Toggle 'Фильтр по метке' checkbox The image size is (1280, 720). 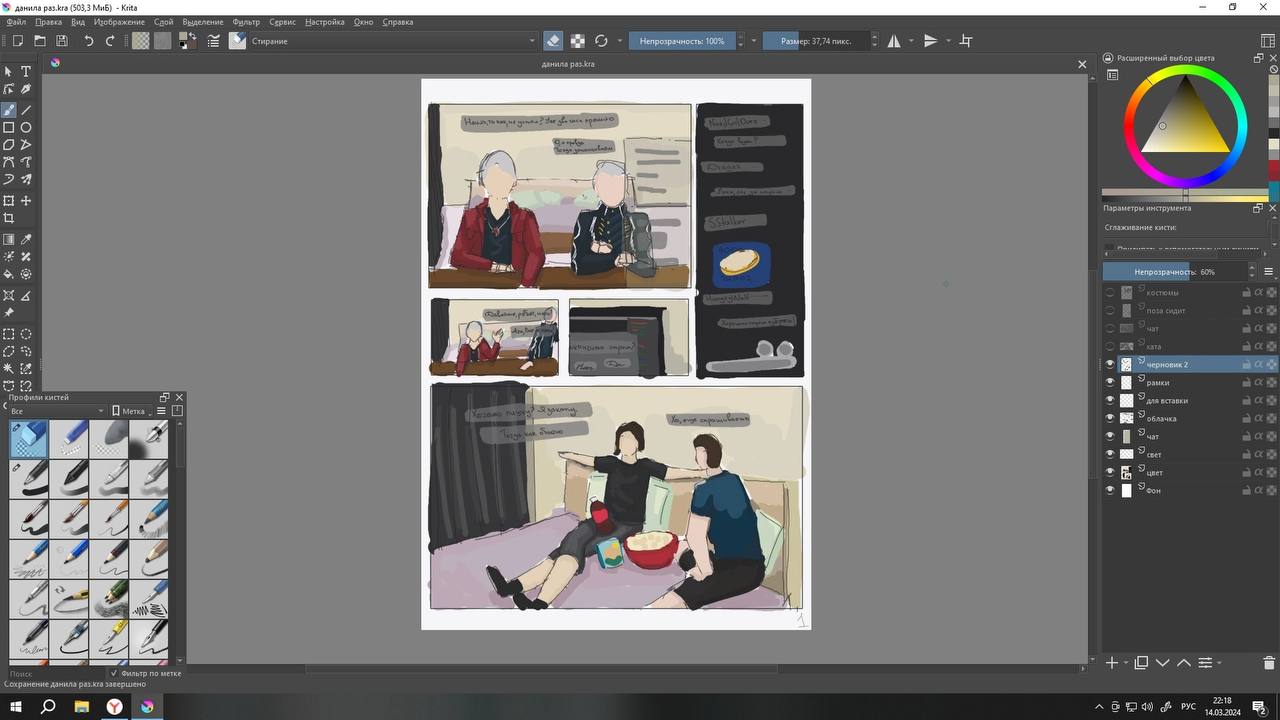pyautogui.click(x=114, y=673)
